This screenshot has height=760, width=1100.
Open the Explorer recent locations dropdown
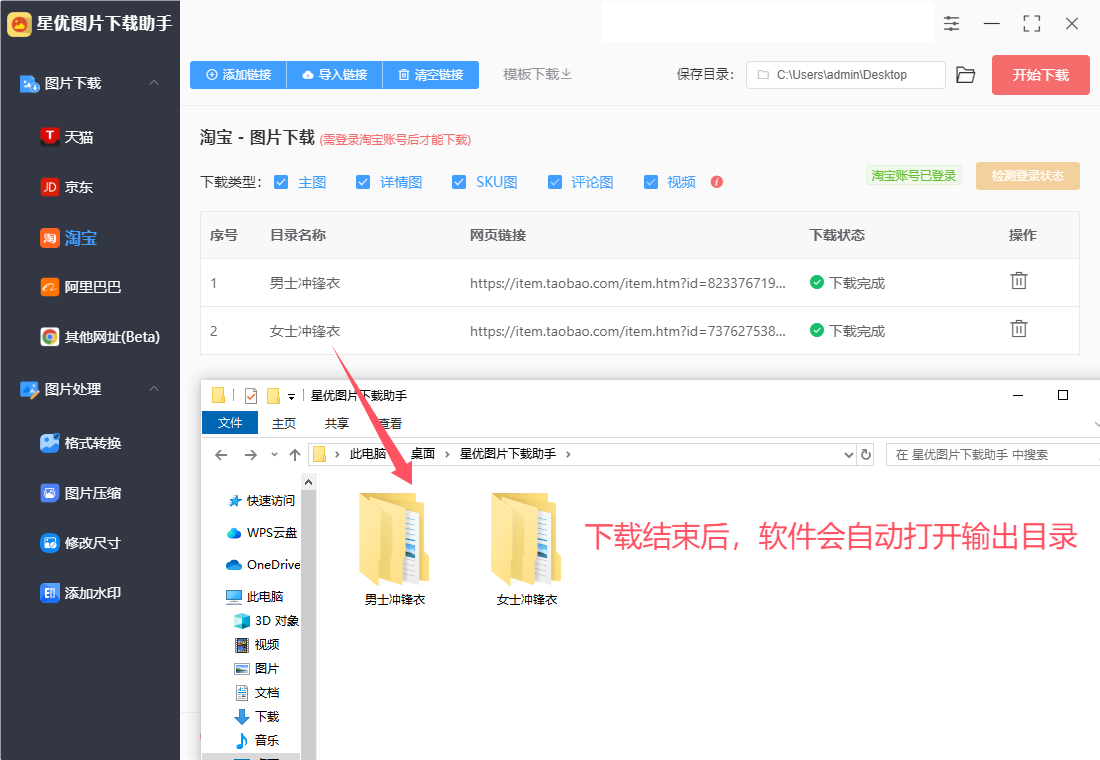tap(274, 455)
